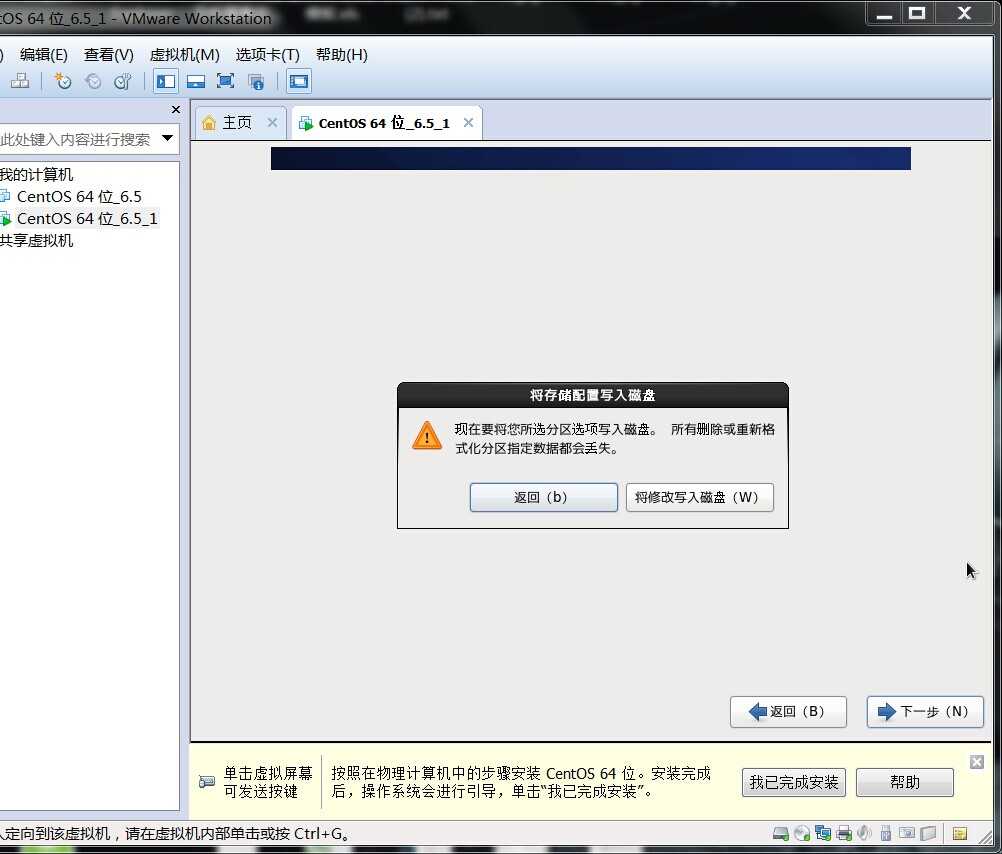This screenshot has height=854, width=1002.
Task: Open the 编辑(E) menu
Action: (x=43, y=55)
